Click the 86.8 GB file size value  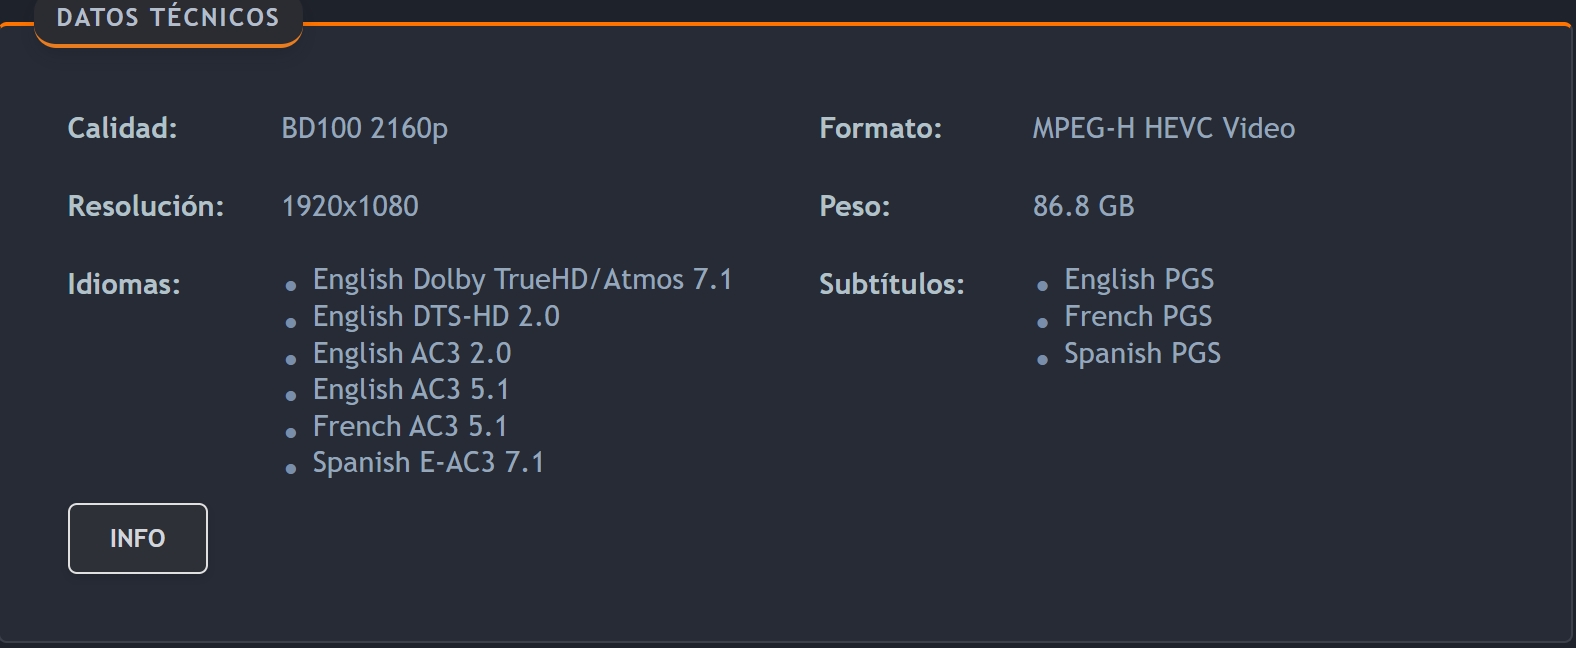coord(1084,206)
